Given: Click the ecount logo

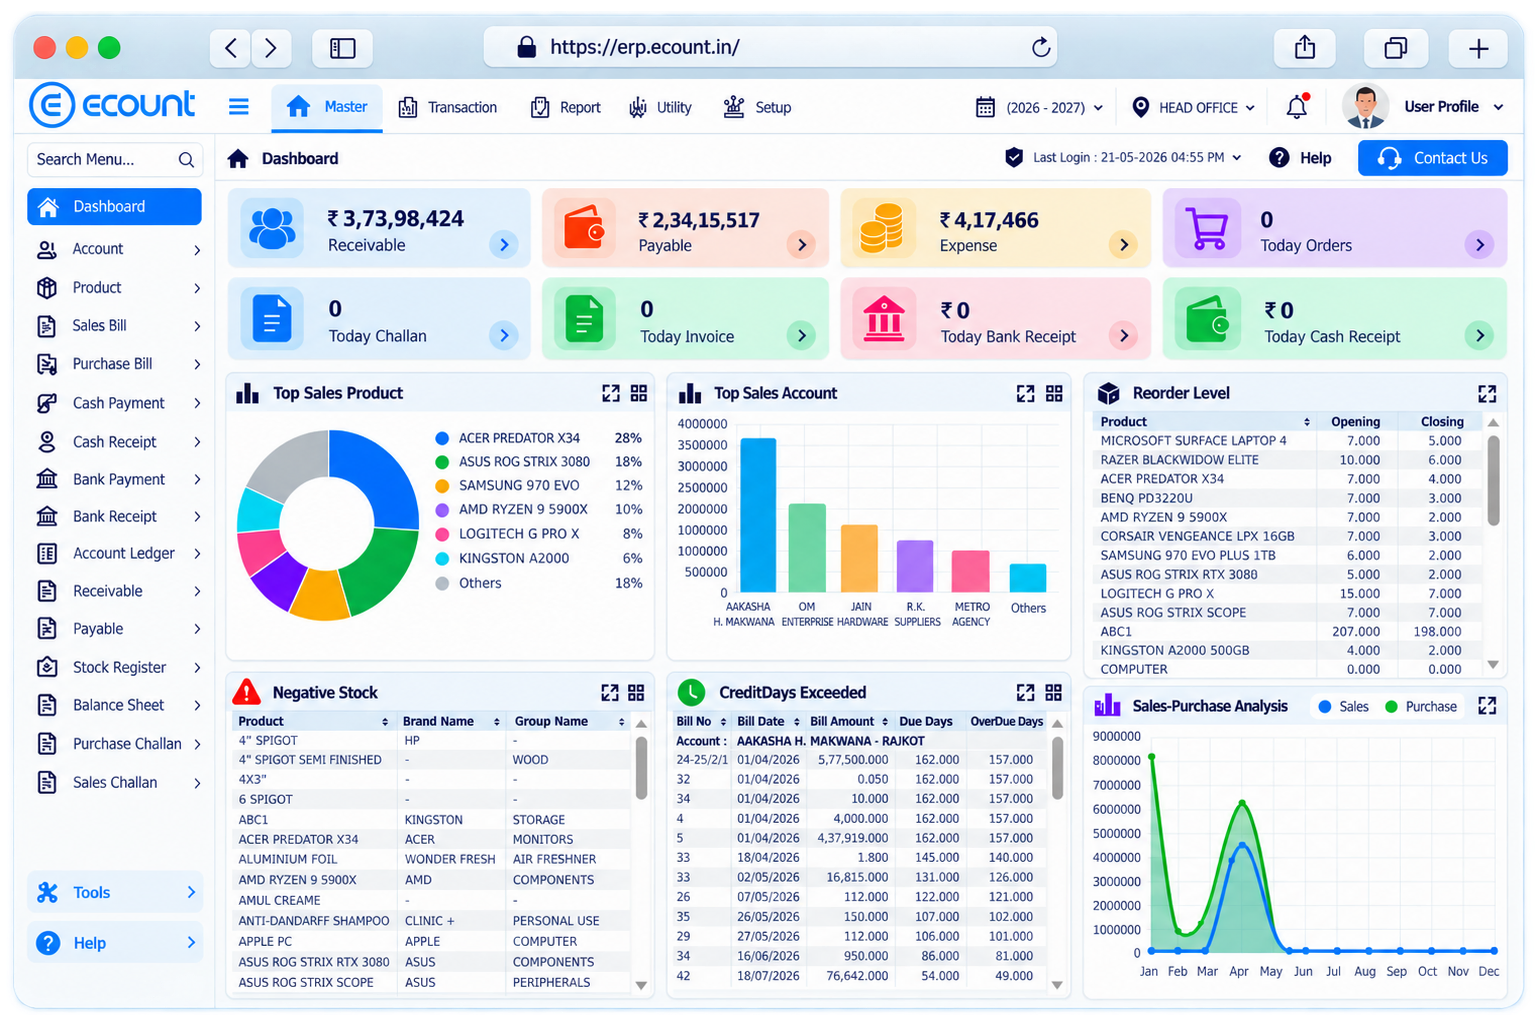Looking at the screenshot, I should pyautogui.click(x=112, y=105).
